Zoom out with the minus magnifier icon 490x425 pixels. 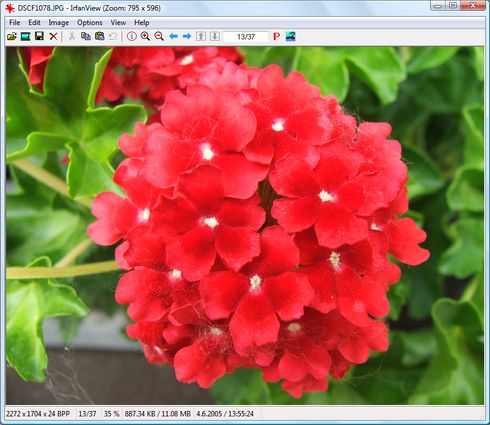pos(159,36)
